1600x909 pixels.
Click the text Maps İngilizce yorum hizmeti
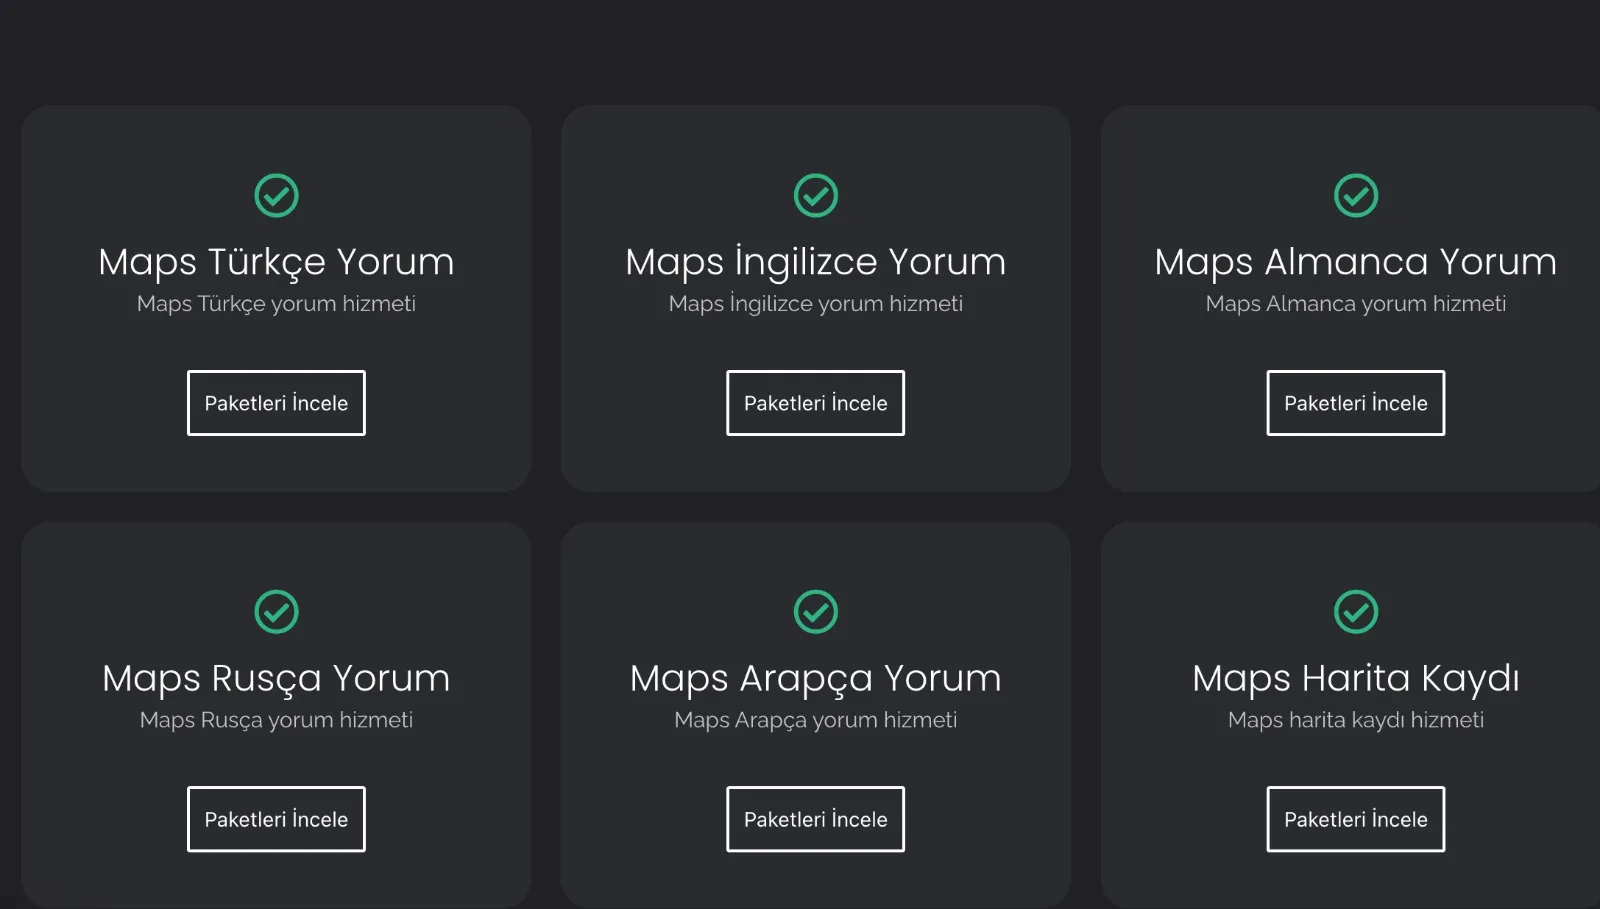(816, 304)
